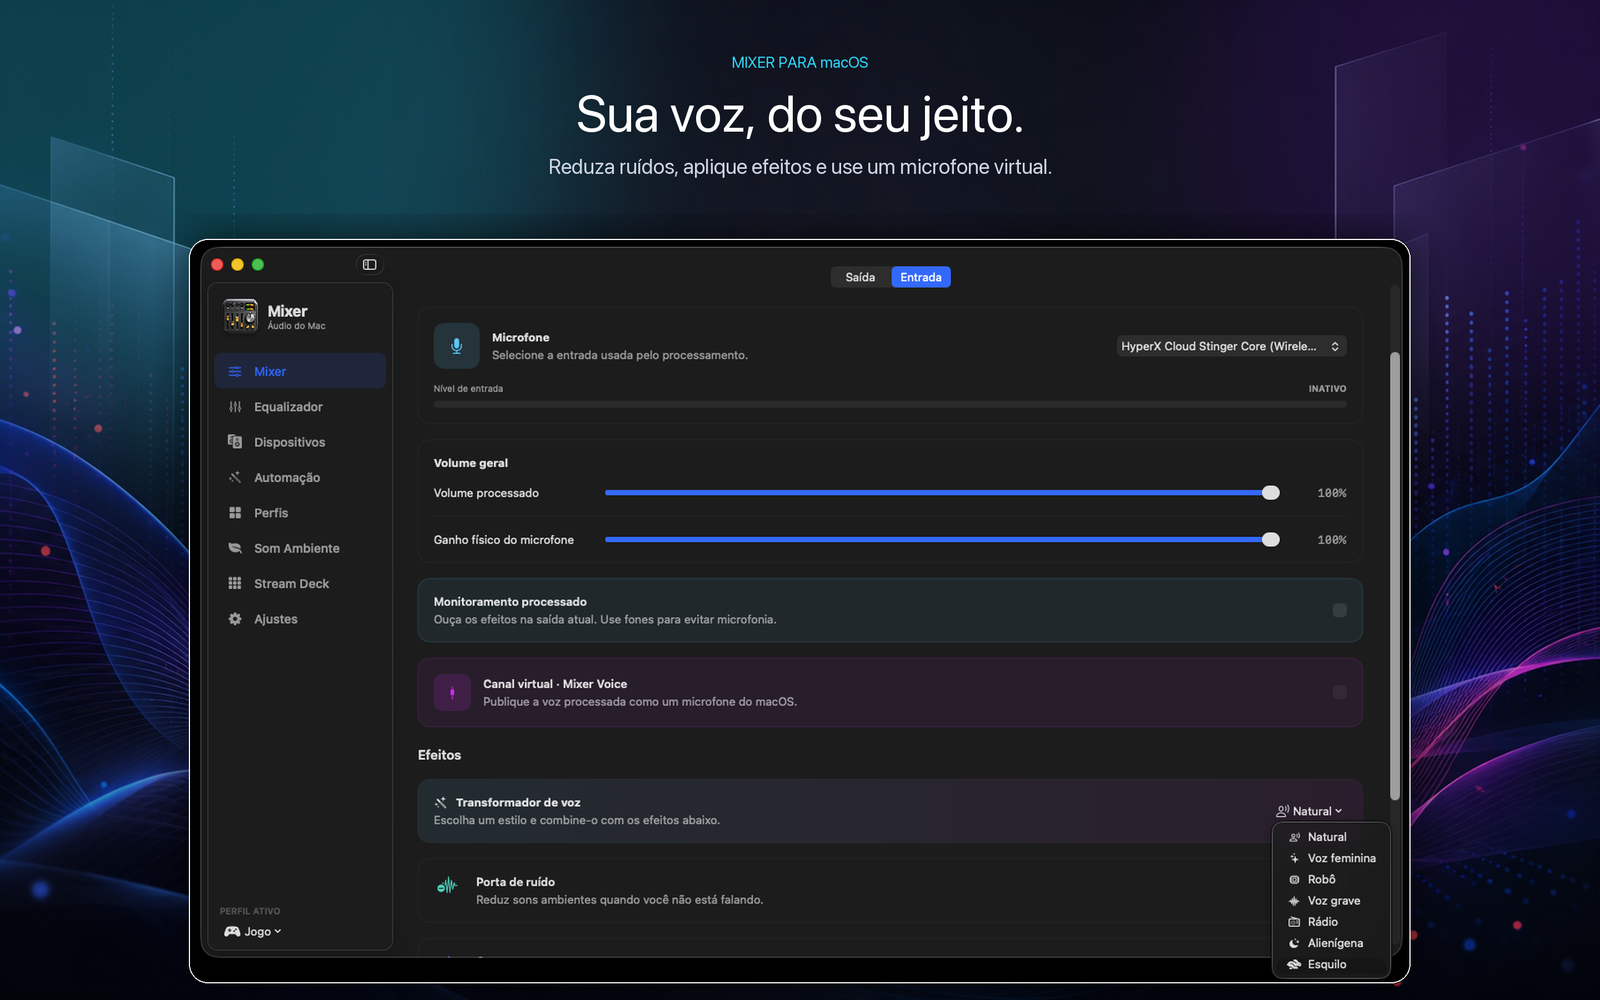Choose Voz grave voice style
The height and width of the screenshot is (1000, 1600).
click(1331, 901)
